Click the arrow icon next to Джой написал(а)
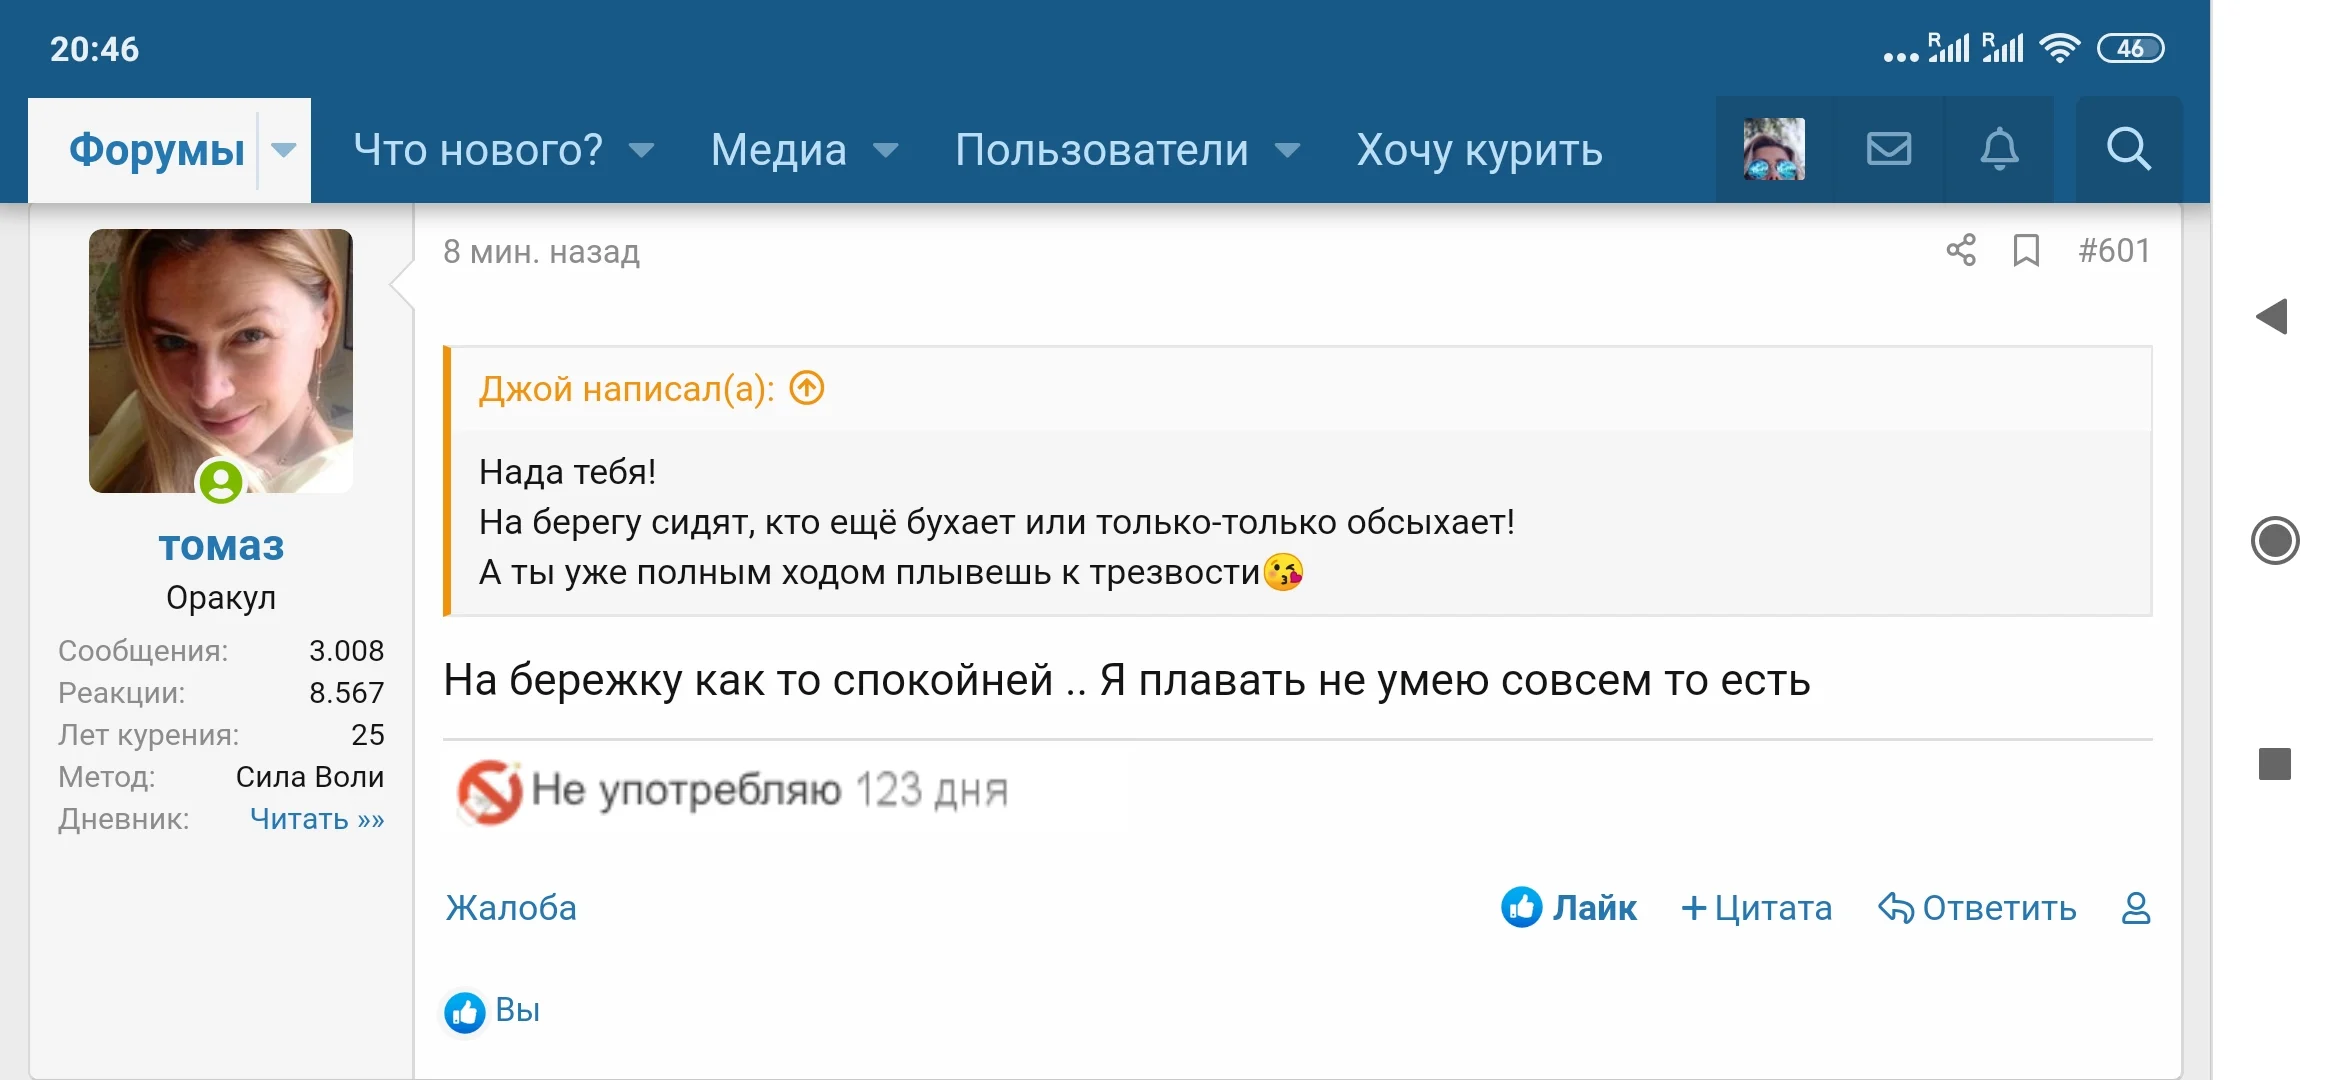The height and width of the screenshot is (1080, 2340). pyautogui.click(x=806, y=389)
